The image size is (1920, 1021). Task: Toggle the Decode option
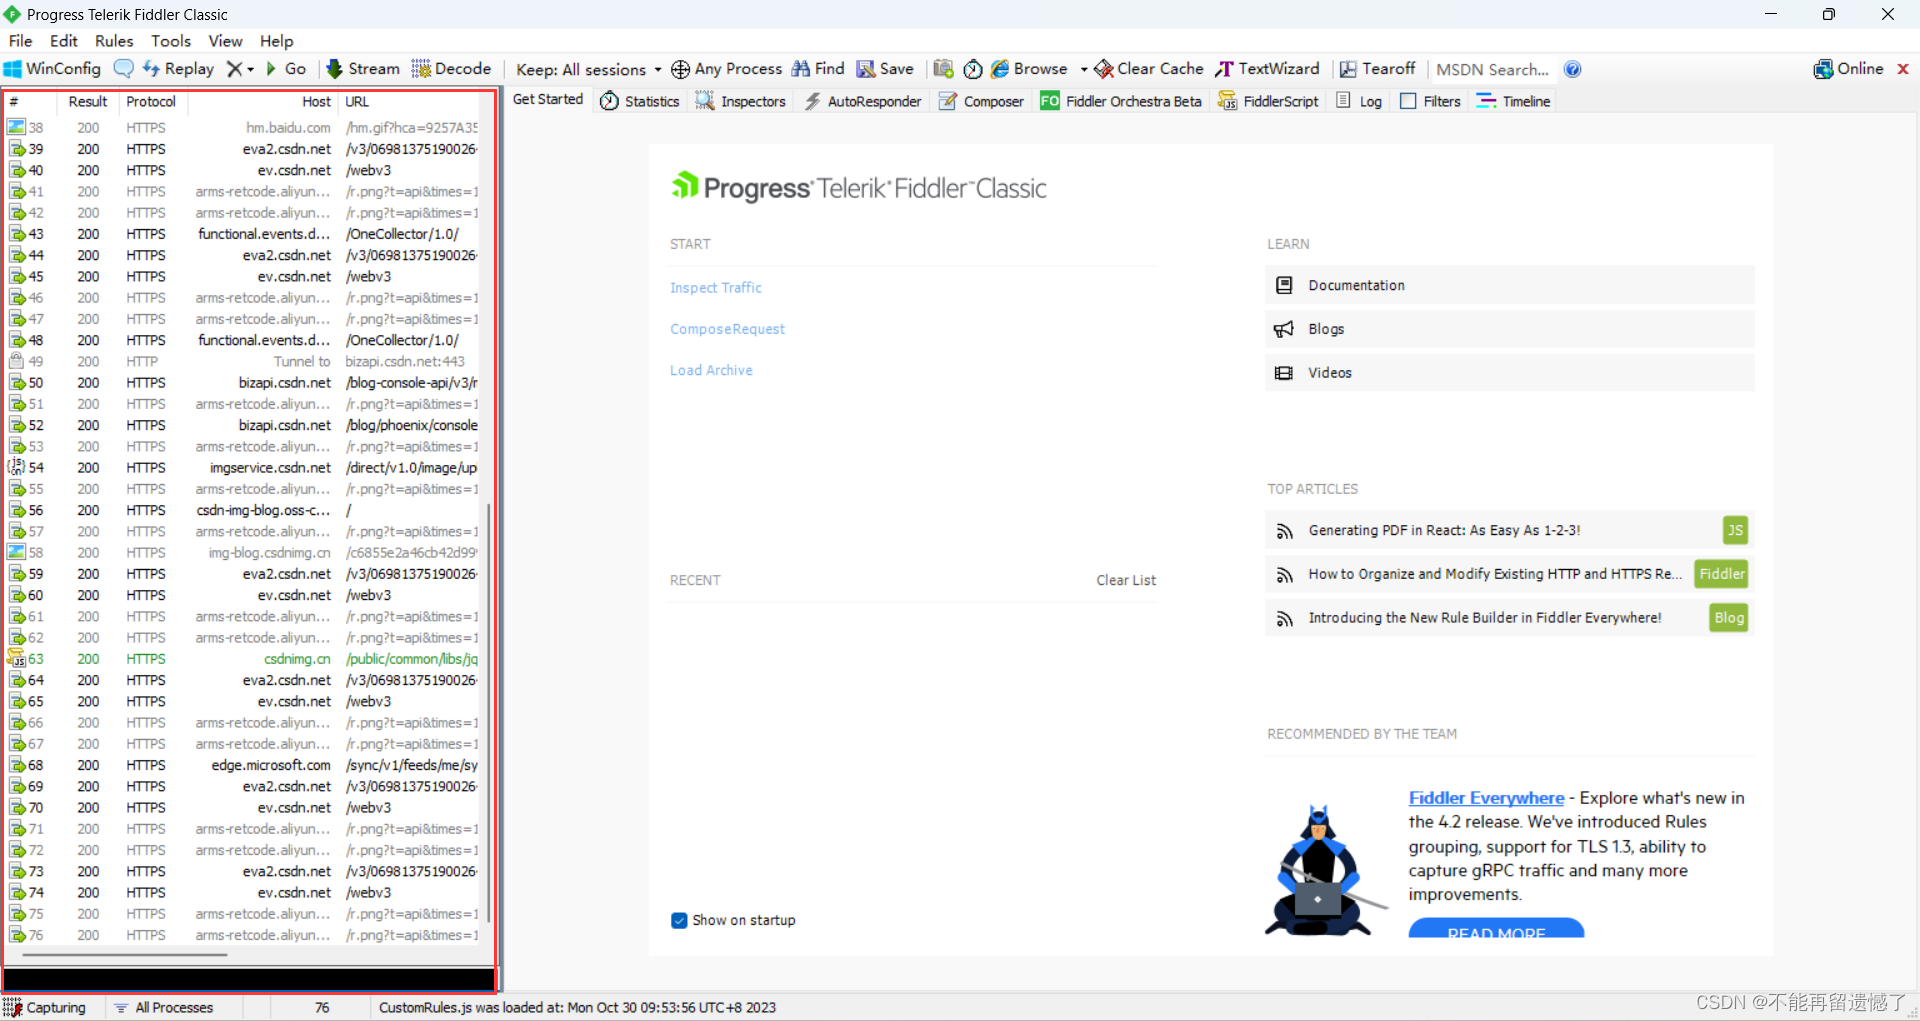coord(451,69)
